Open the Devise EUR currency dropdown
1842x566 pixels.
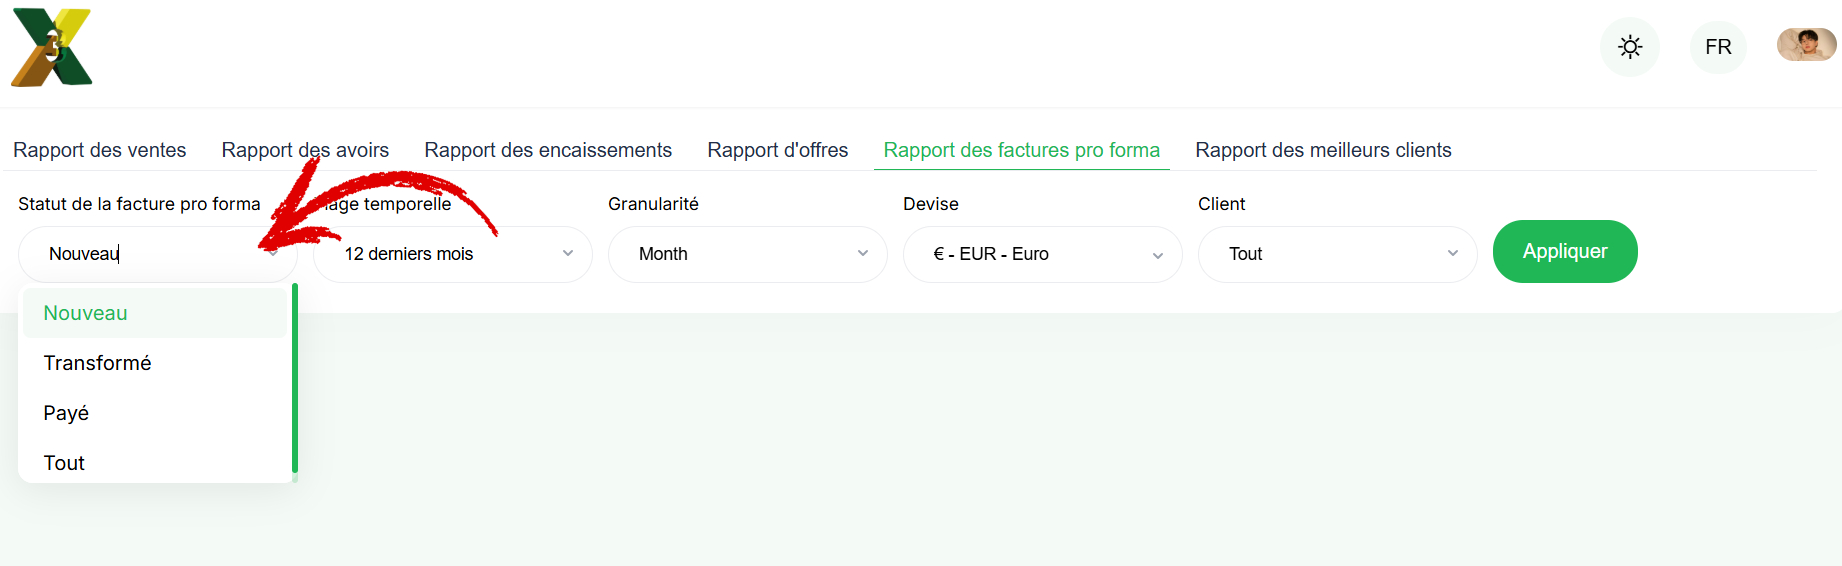1043,254
